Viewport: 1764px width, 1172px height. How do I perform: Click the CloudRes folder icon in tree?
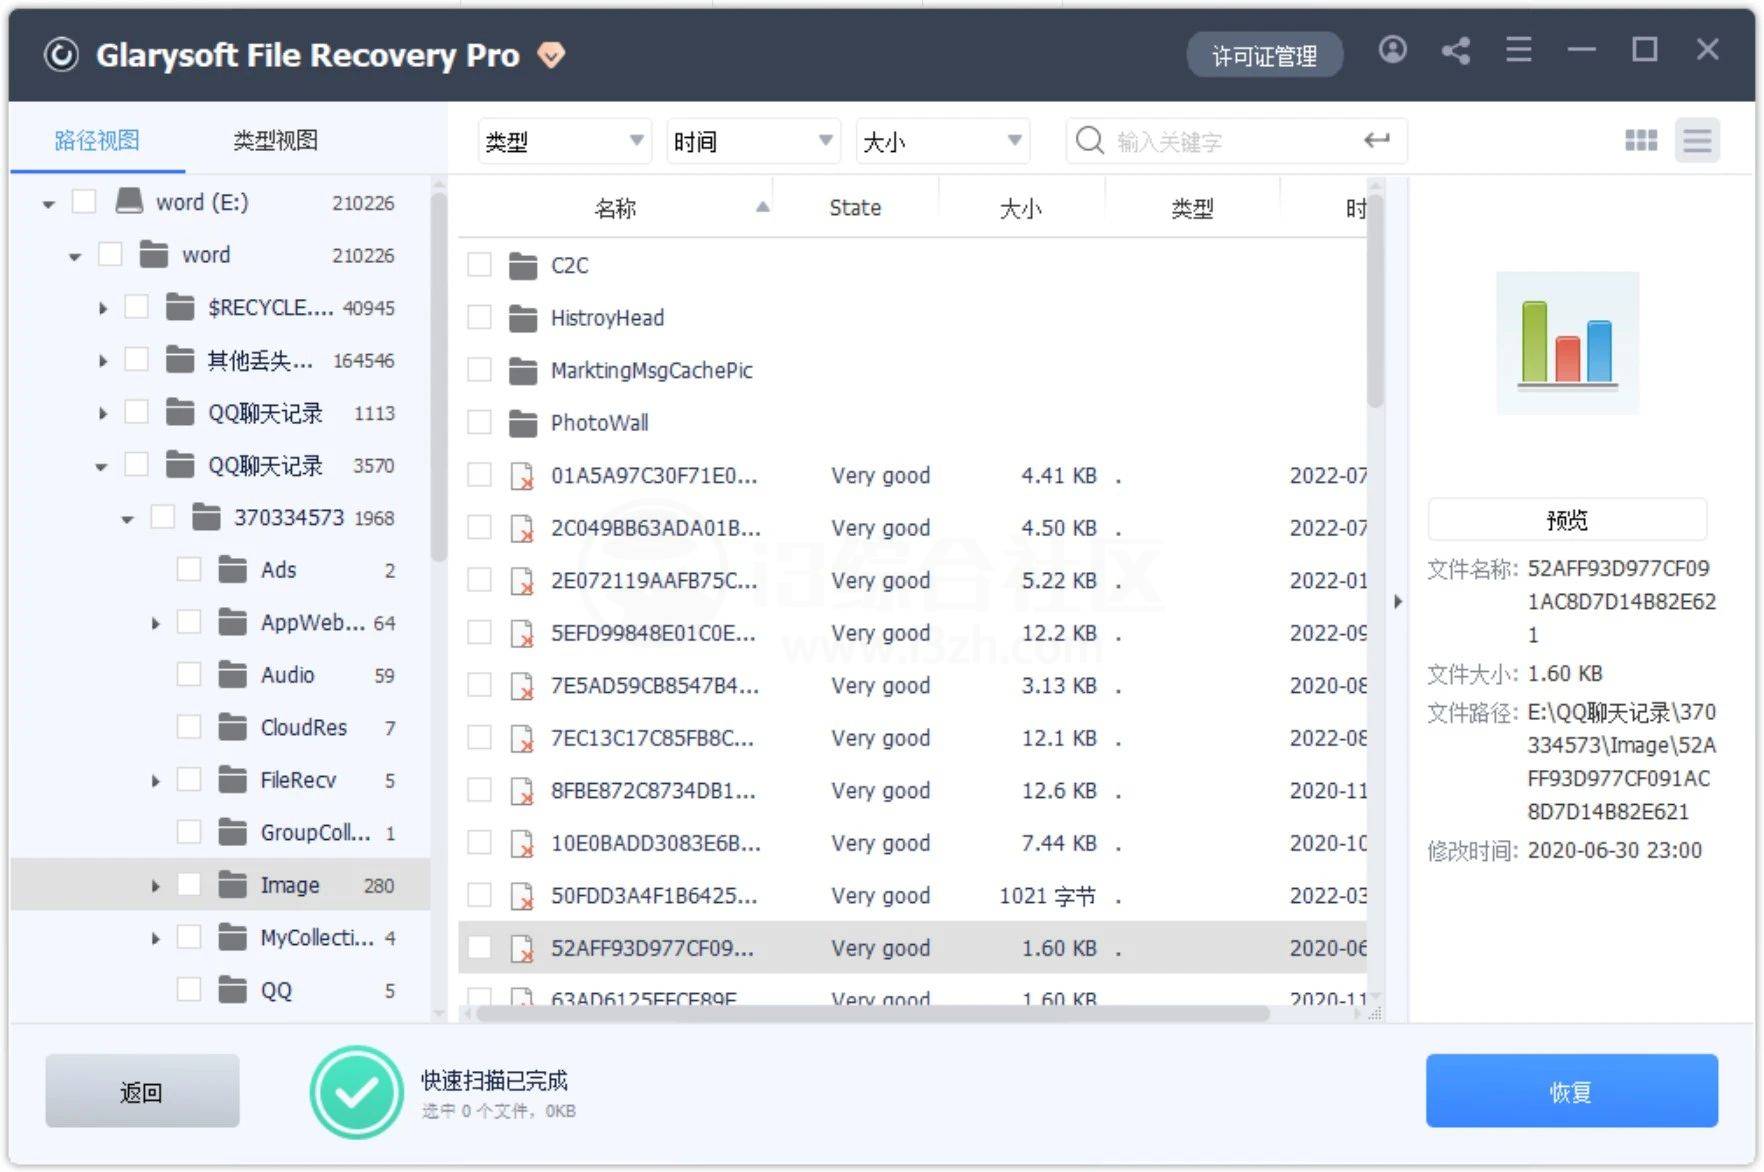pyautogui.click(x=233, y=727)
